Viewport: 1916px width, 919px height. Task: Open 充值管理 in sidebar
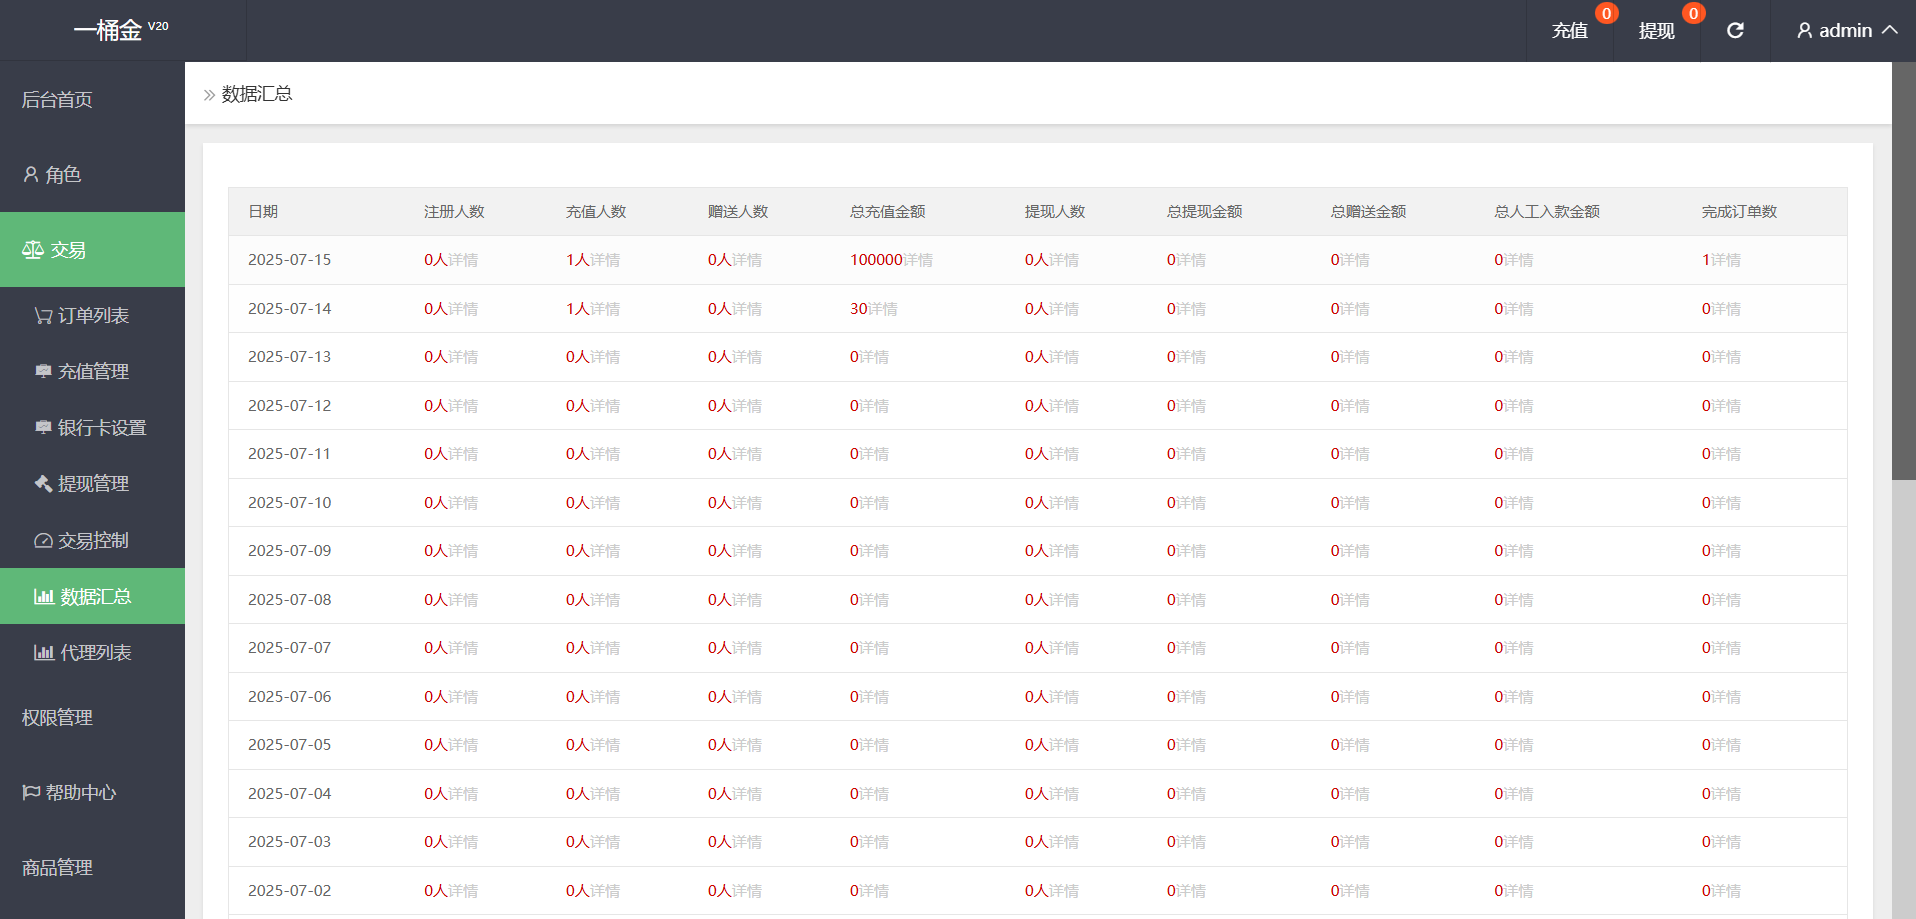coord(92,371)
